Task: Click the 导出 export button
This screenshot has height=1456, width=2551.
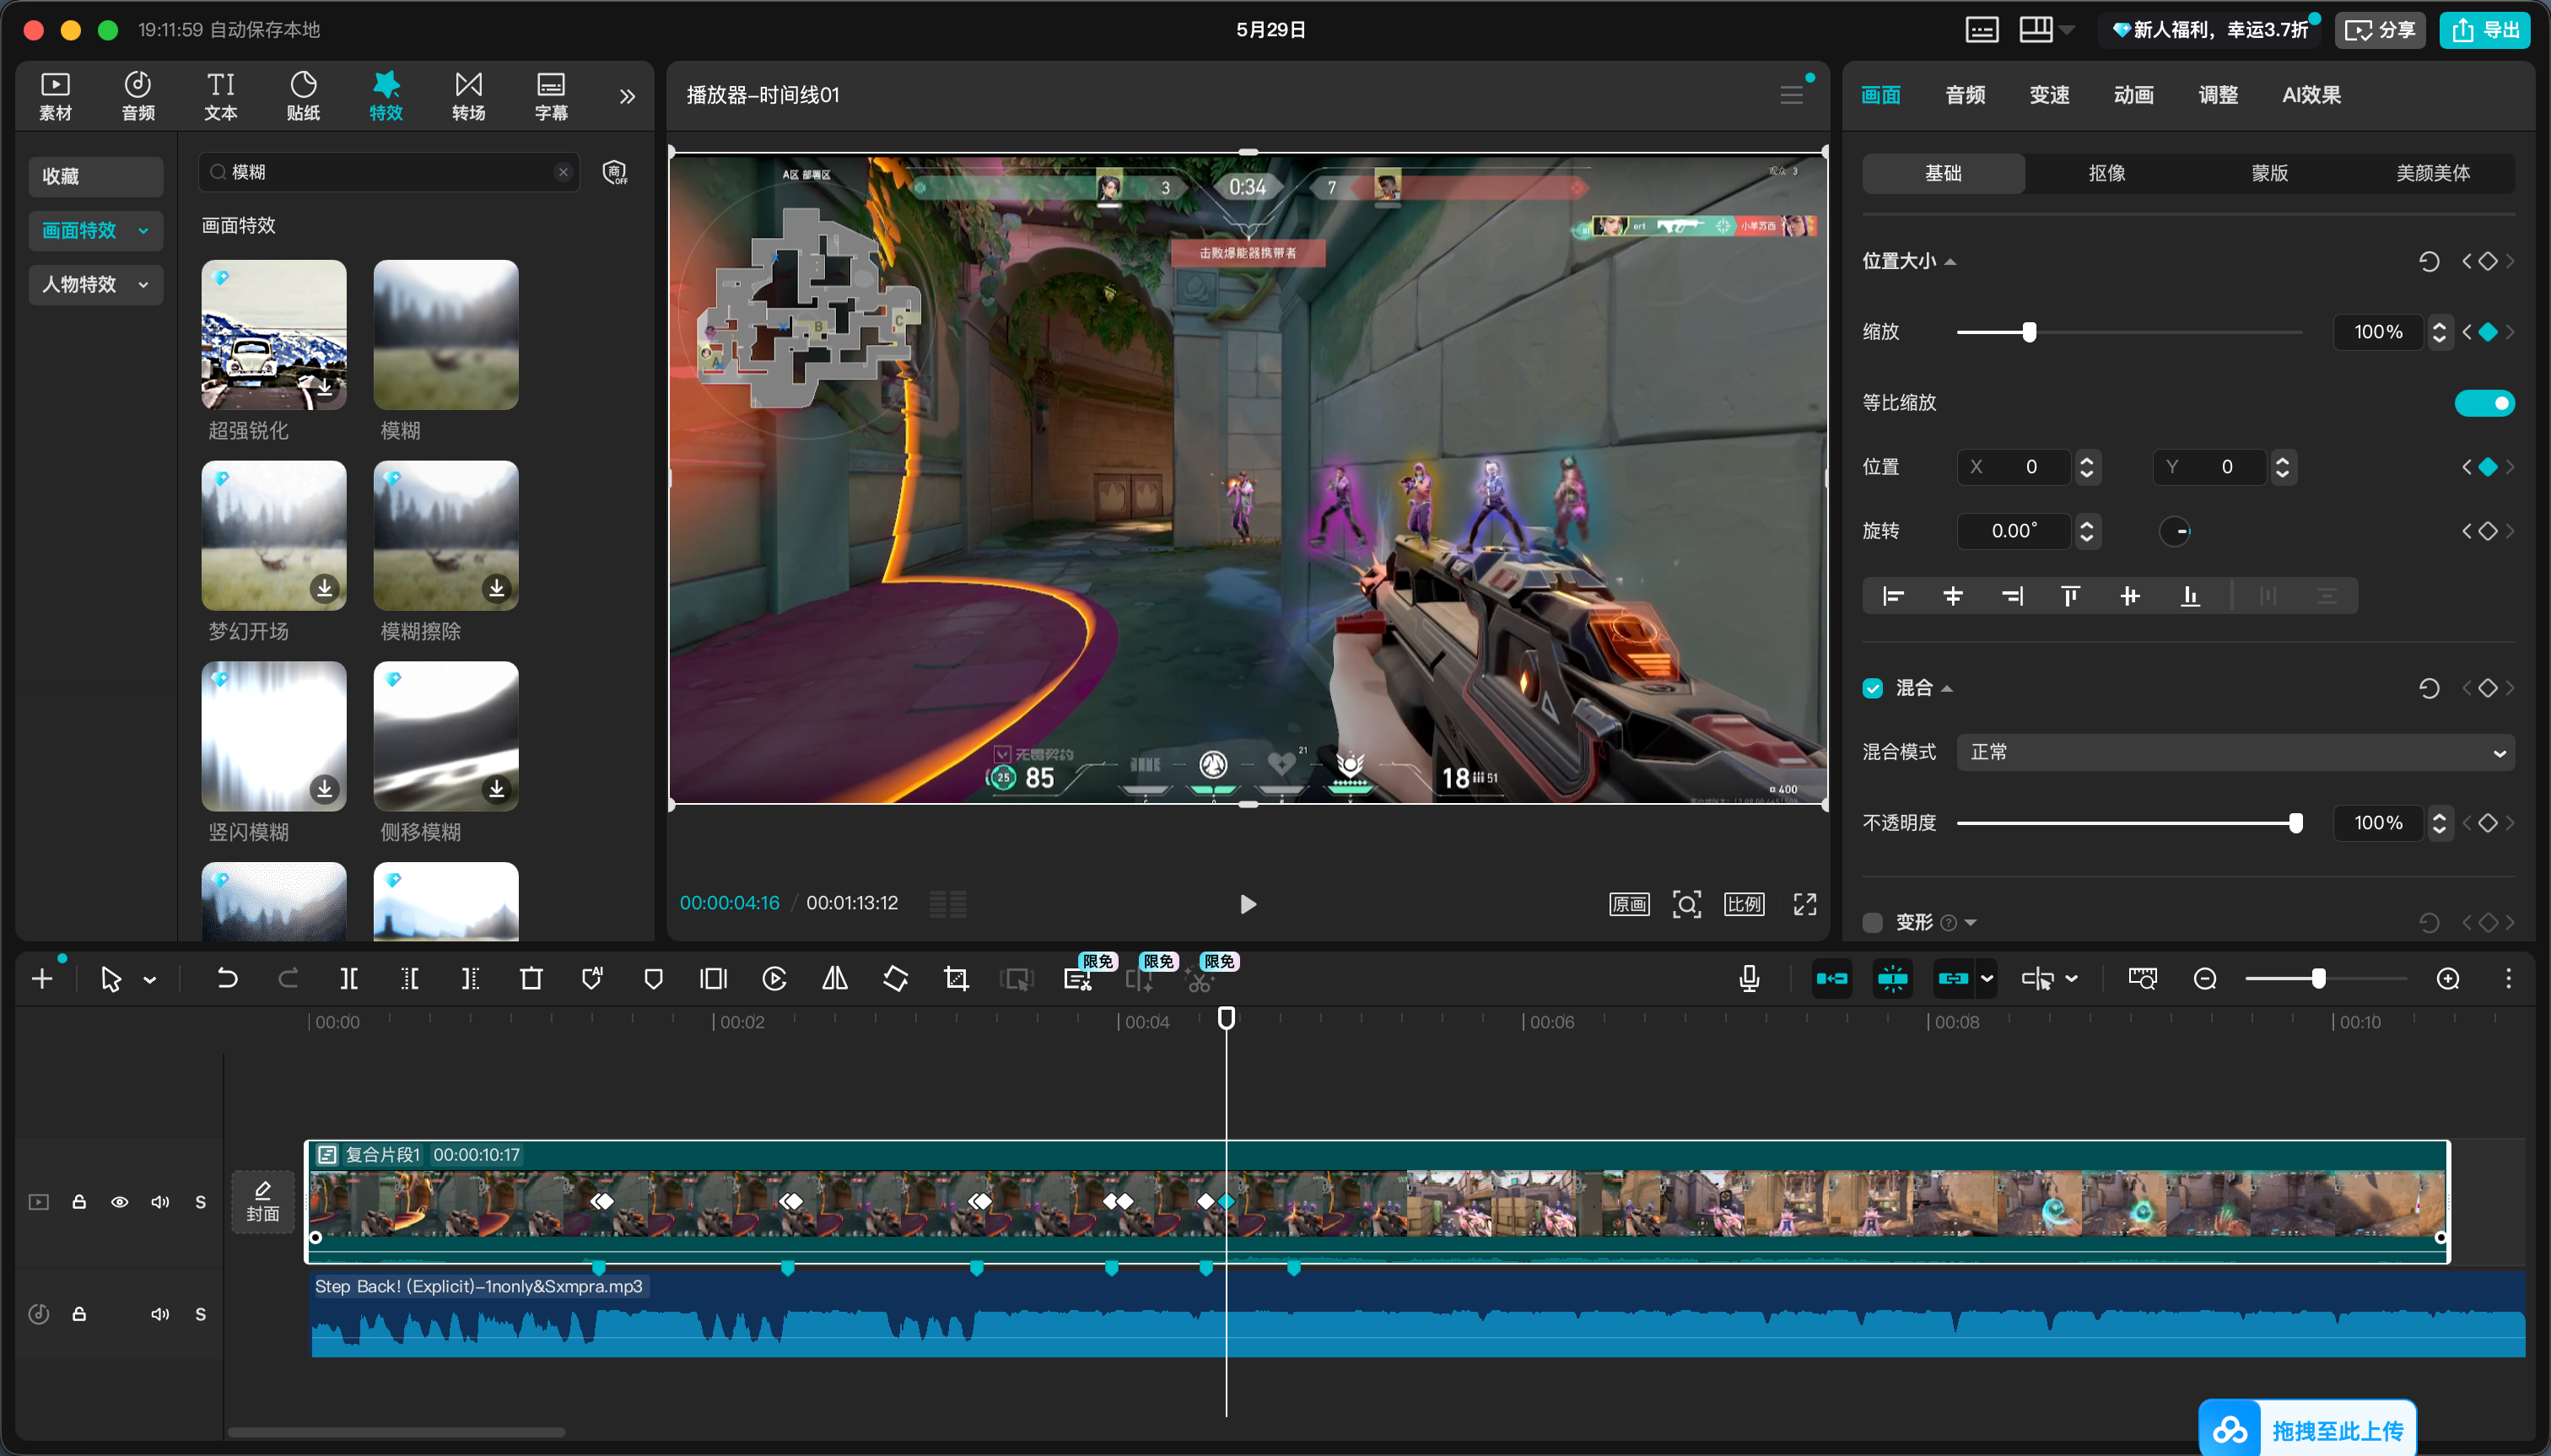Action: (2485, 30)
